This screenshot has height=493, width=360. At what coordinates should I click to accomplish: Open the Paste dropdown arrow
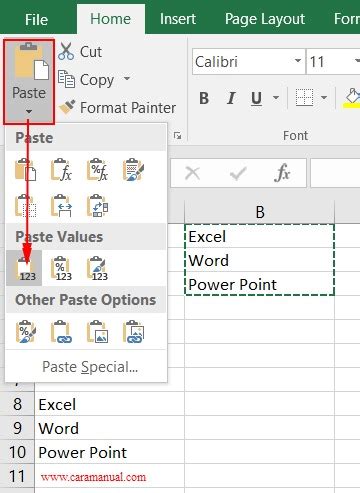pyautogui.click(x=29, y=111)
